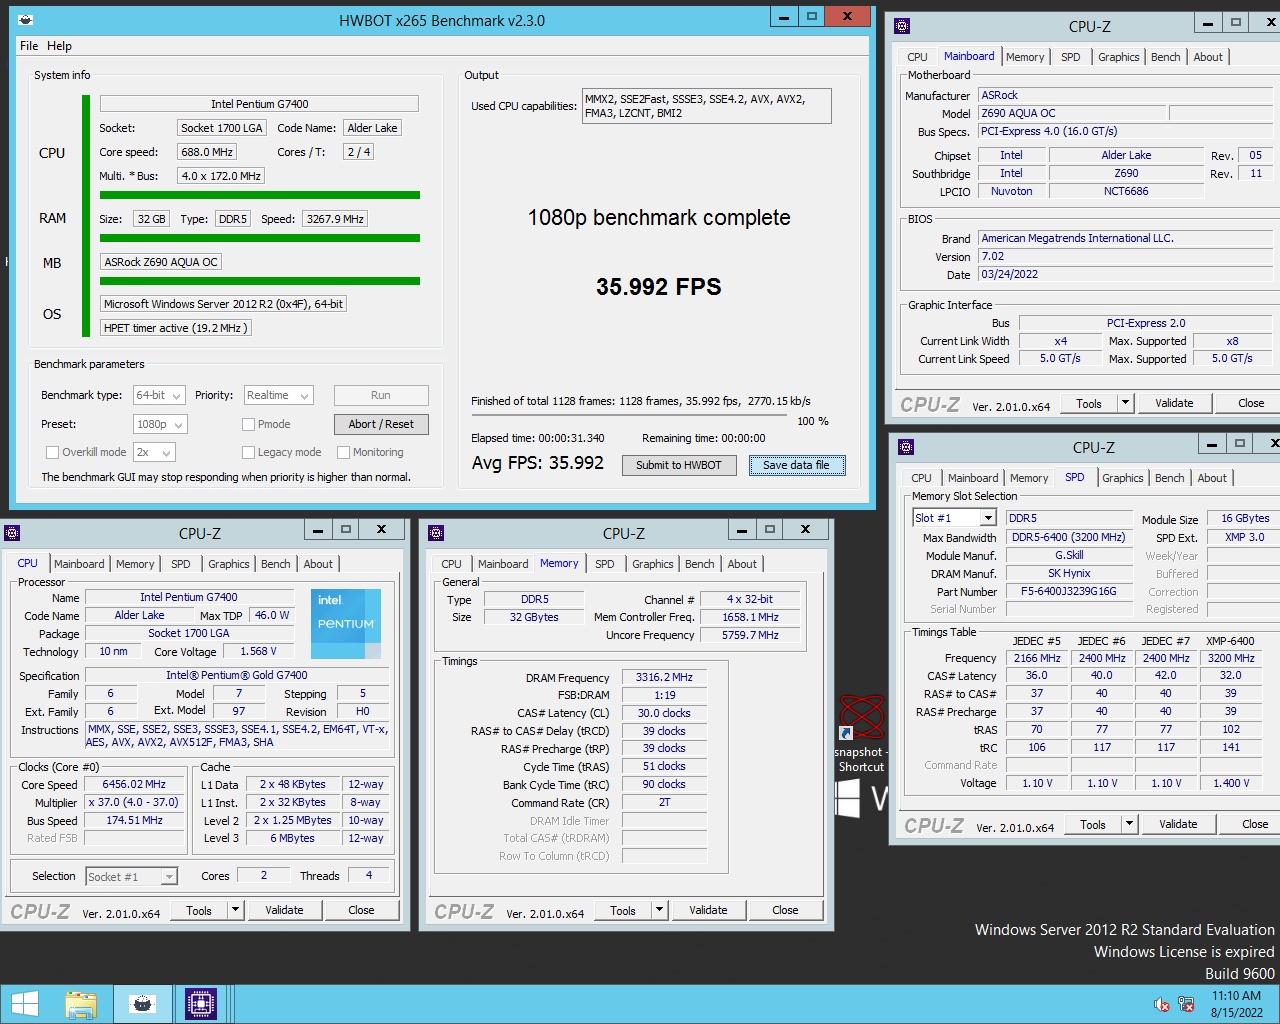The width and height of the screenshot is (1280, 1024).
Task: Click the XMP-6400 timings column header
Action: click(1230, 641)
